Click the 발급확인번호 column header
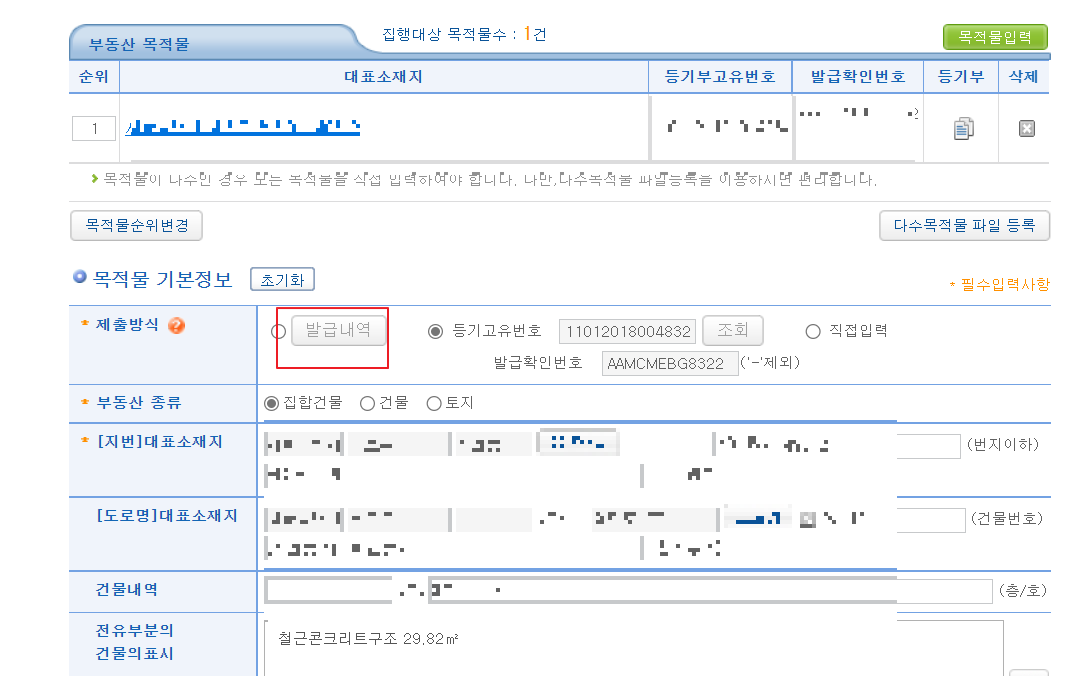The image size is (1066, 676). click(x=858, y=77)
